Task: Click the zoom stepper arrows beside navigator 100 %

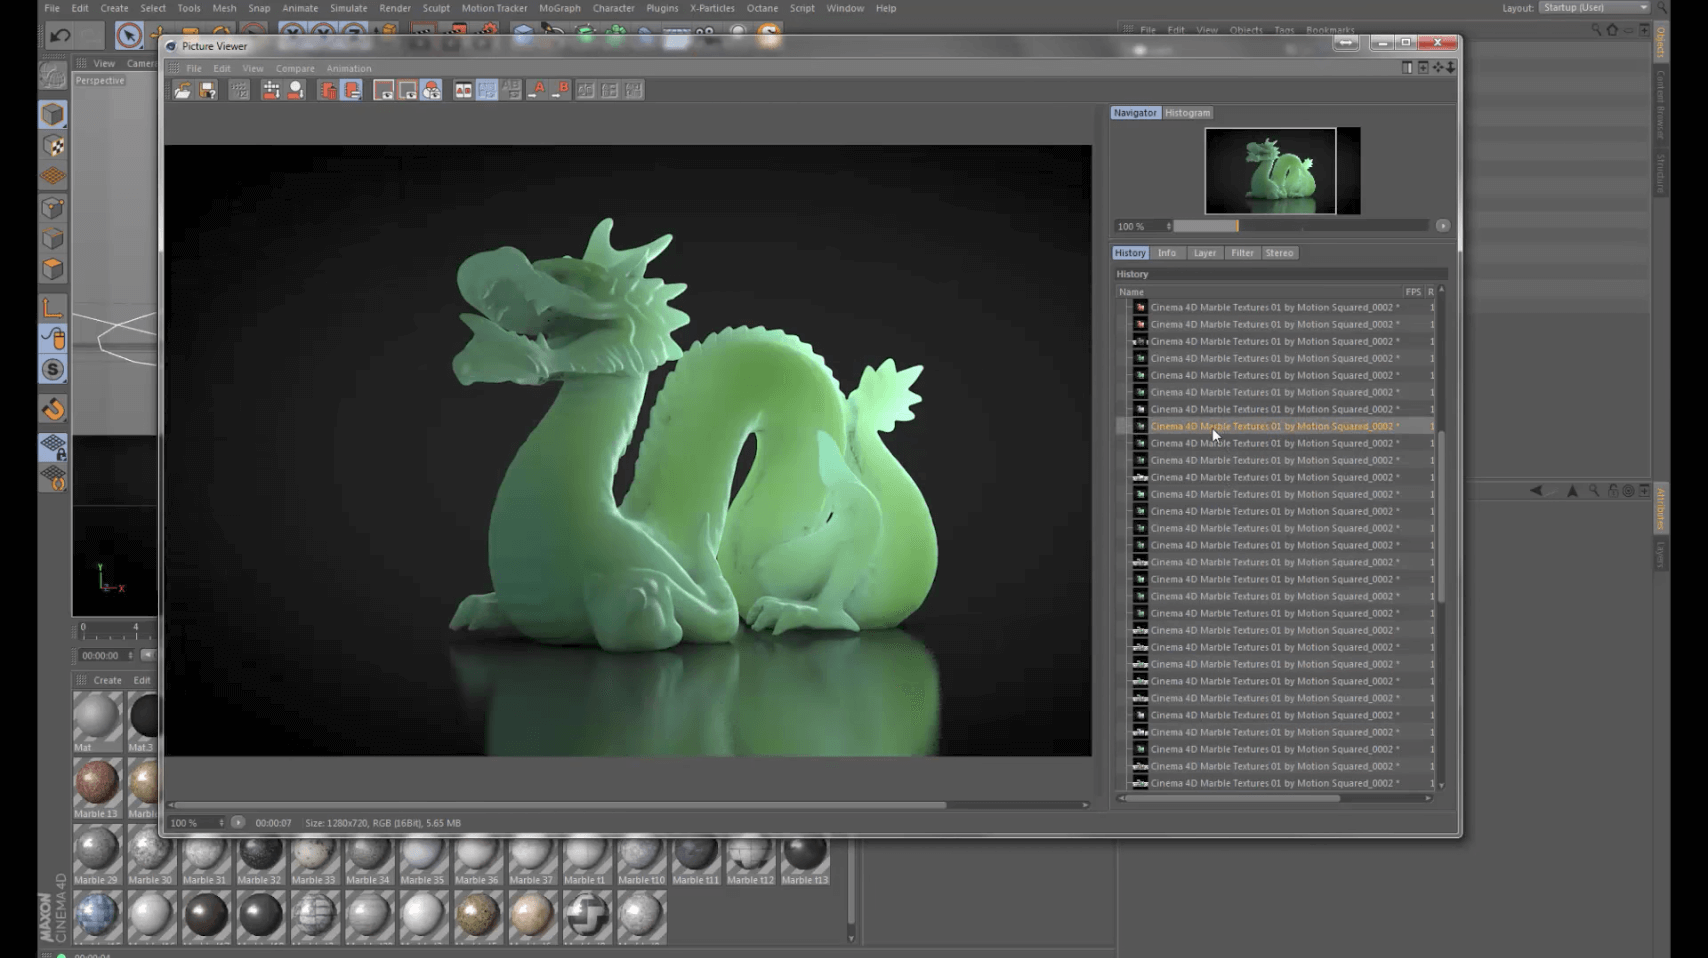Action: coord(1168,226)
